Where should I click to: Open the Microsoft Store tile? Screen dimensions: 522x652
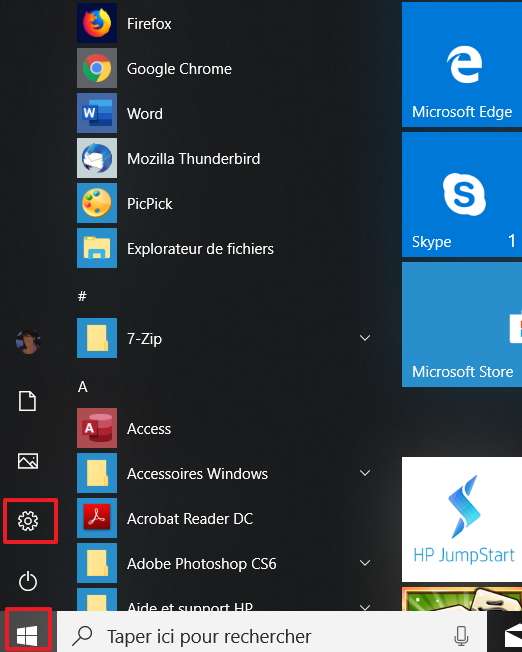tap(462, 324)
